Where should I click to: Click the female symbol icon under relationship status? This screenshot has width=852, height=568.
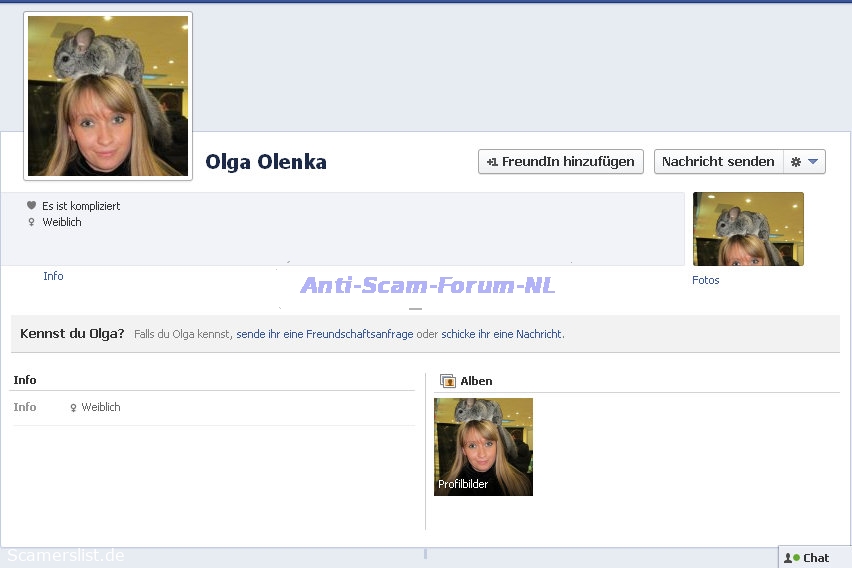tap(31, 222)
